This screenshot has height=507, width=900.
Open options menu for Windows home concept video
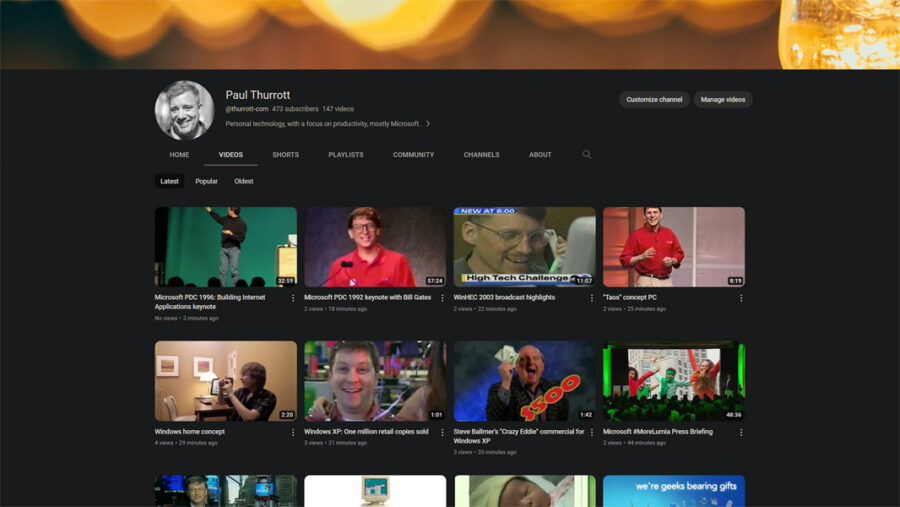coord(293,432)
